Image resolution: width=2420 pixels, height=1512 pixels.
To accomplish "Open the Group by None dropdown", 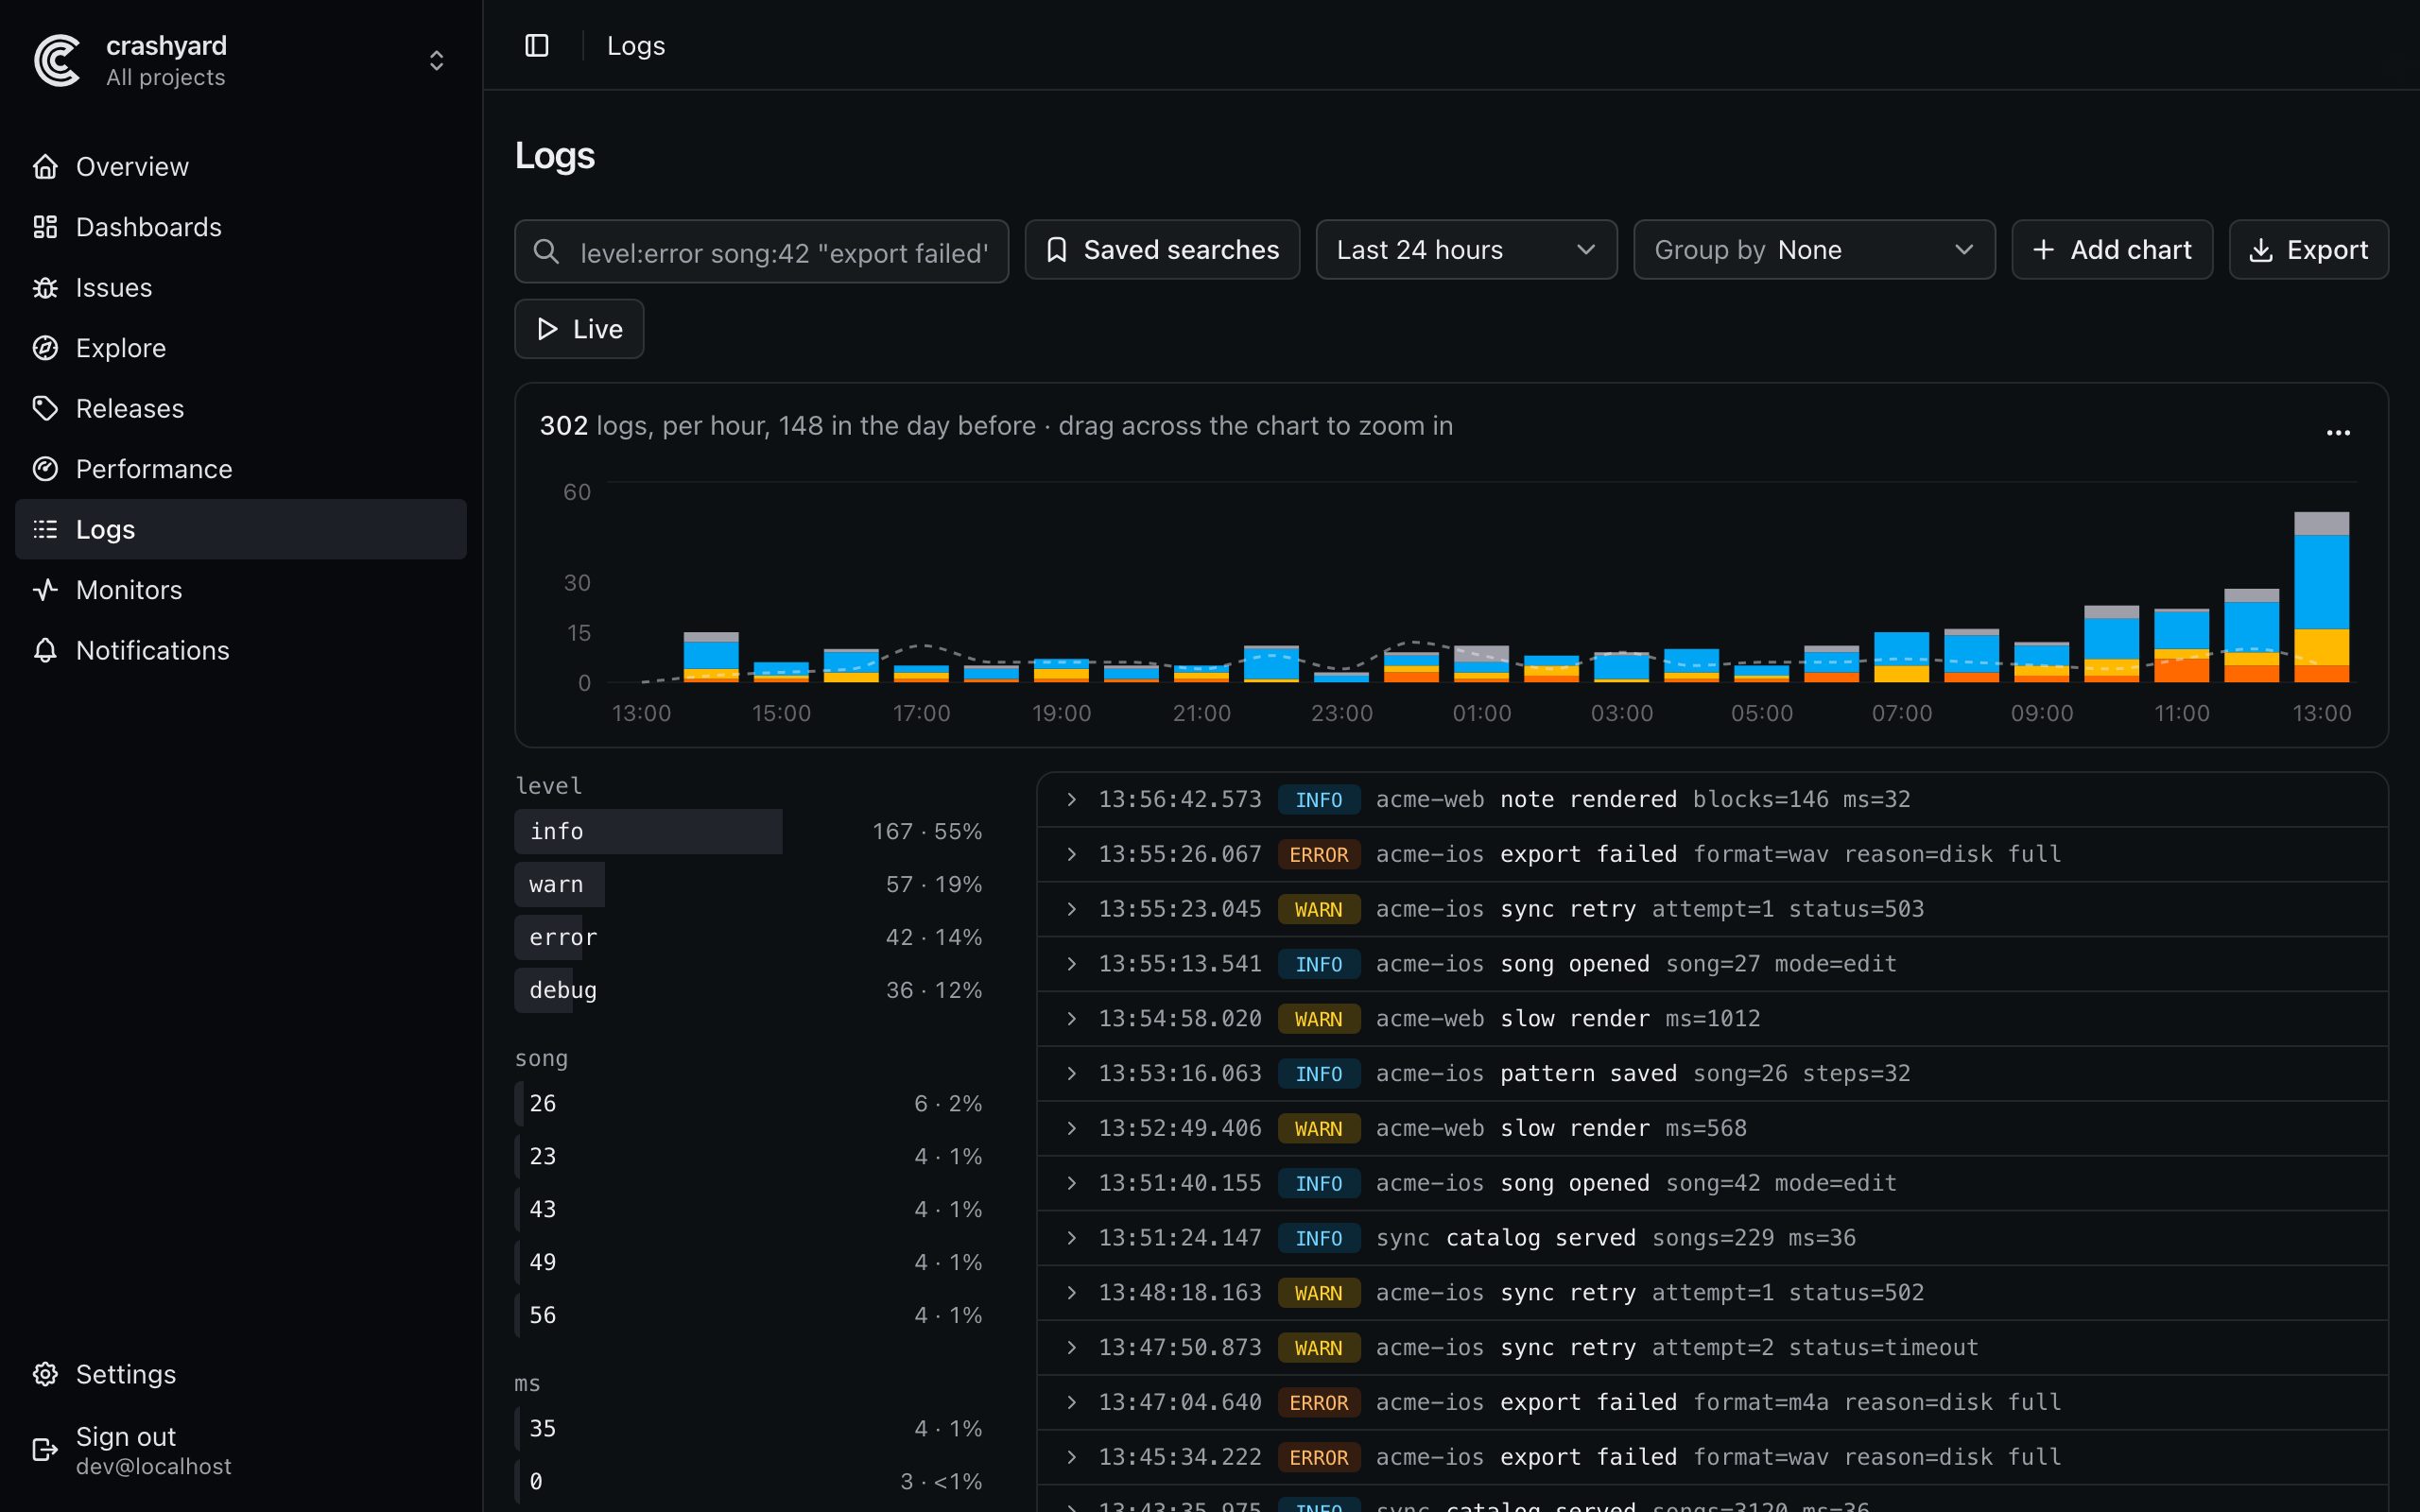I will [x=1814, y=250].
